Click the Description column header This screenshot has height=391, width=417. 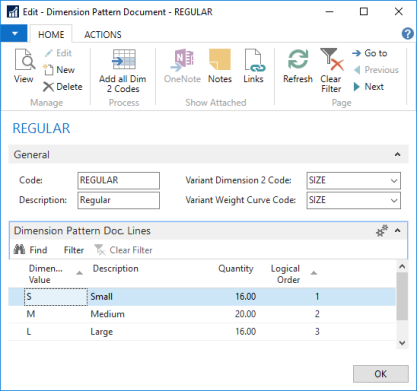point(115,269)
